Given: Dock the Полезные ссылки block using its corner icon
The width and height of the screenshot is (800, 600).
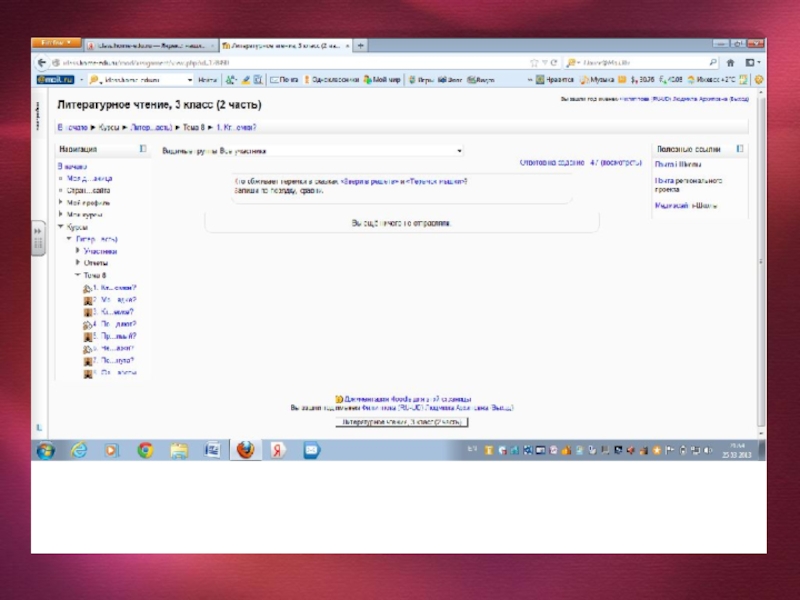Looking at the screenshot, I should (740, 148).
